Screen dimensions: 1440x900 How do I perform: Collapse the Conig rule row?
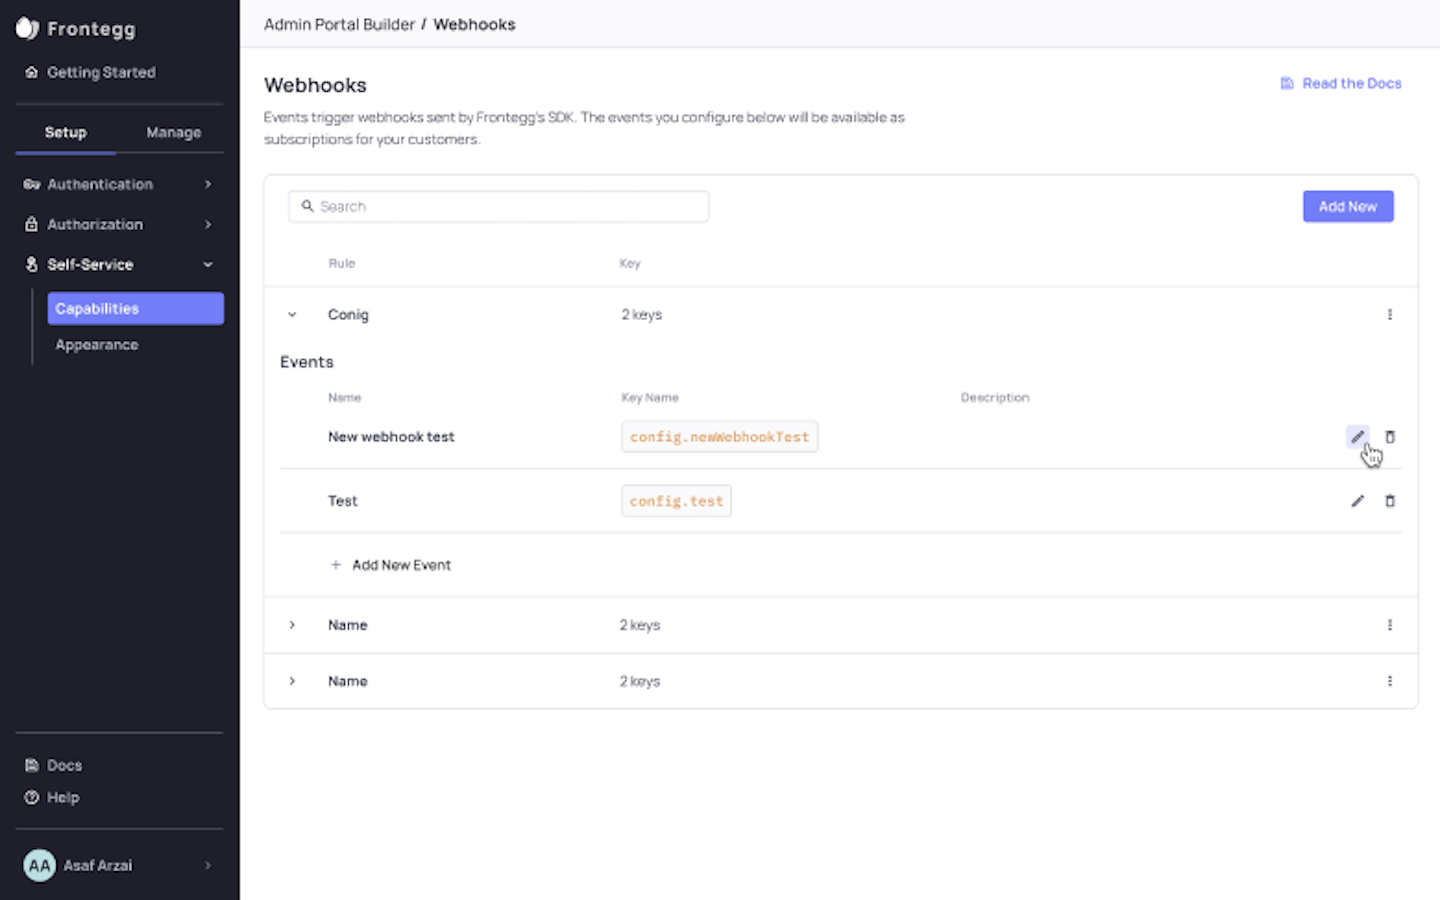tap(292, 314)
